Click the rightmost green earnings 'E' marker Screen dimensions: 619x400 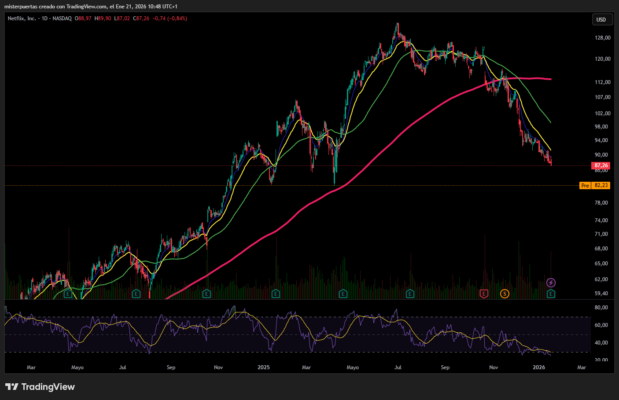pyautogui.click(x=551, y=294)
